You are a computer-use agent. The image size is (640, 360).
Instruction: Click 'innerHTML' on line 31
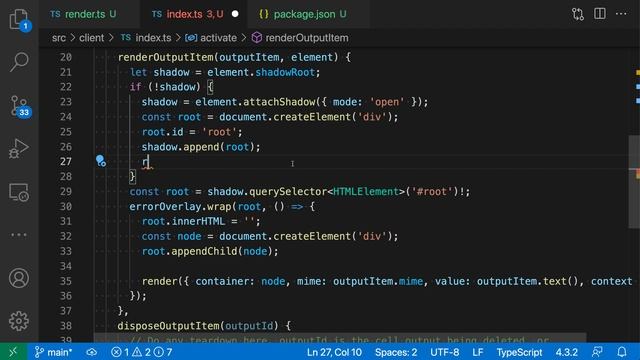[x=198, y=221]
